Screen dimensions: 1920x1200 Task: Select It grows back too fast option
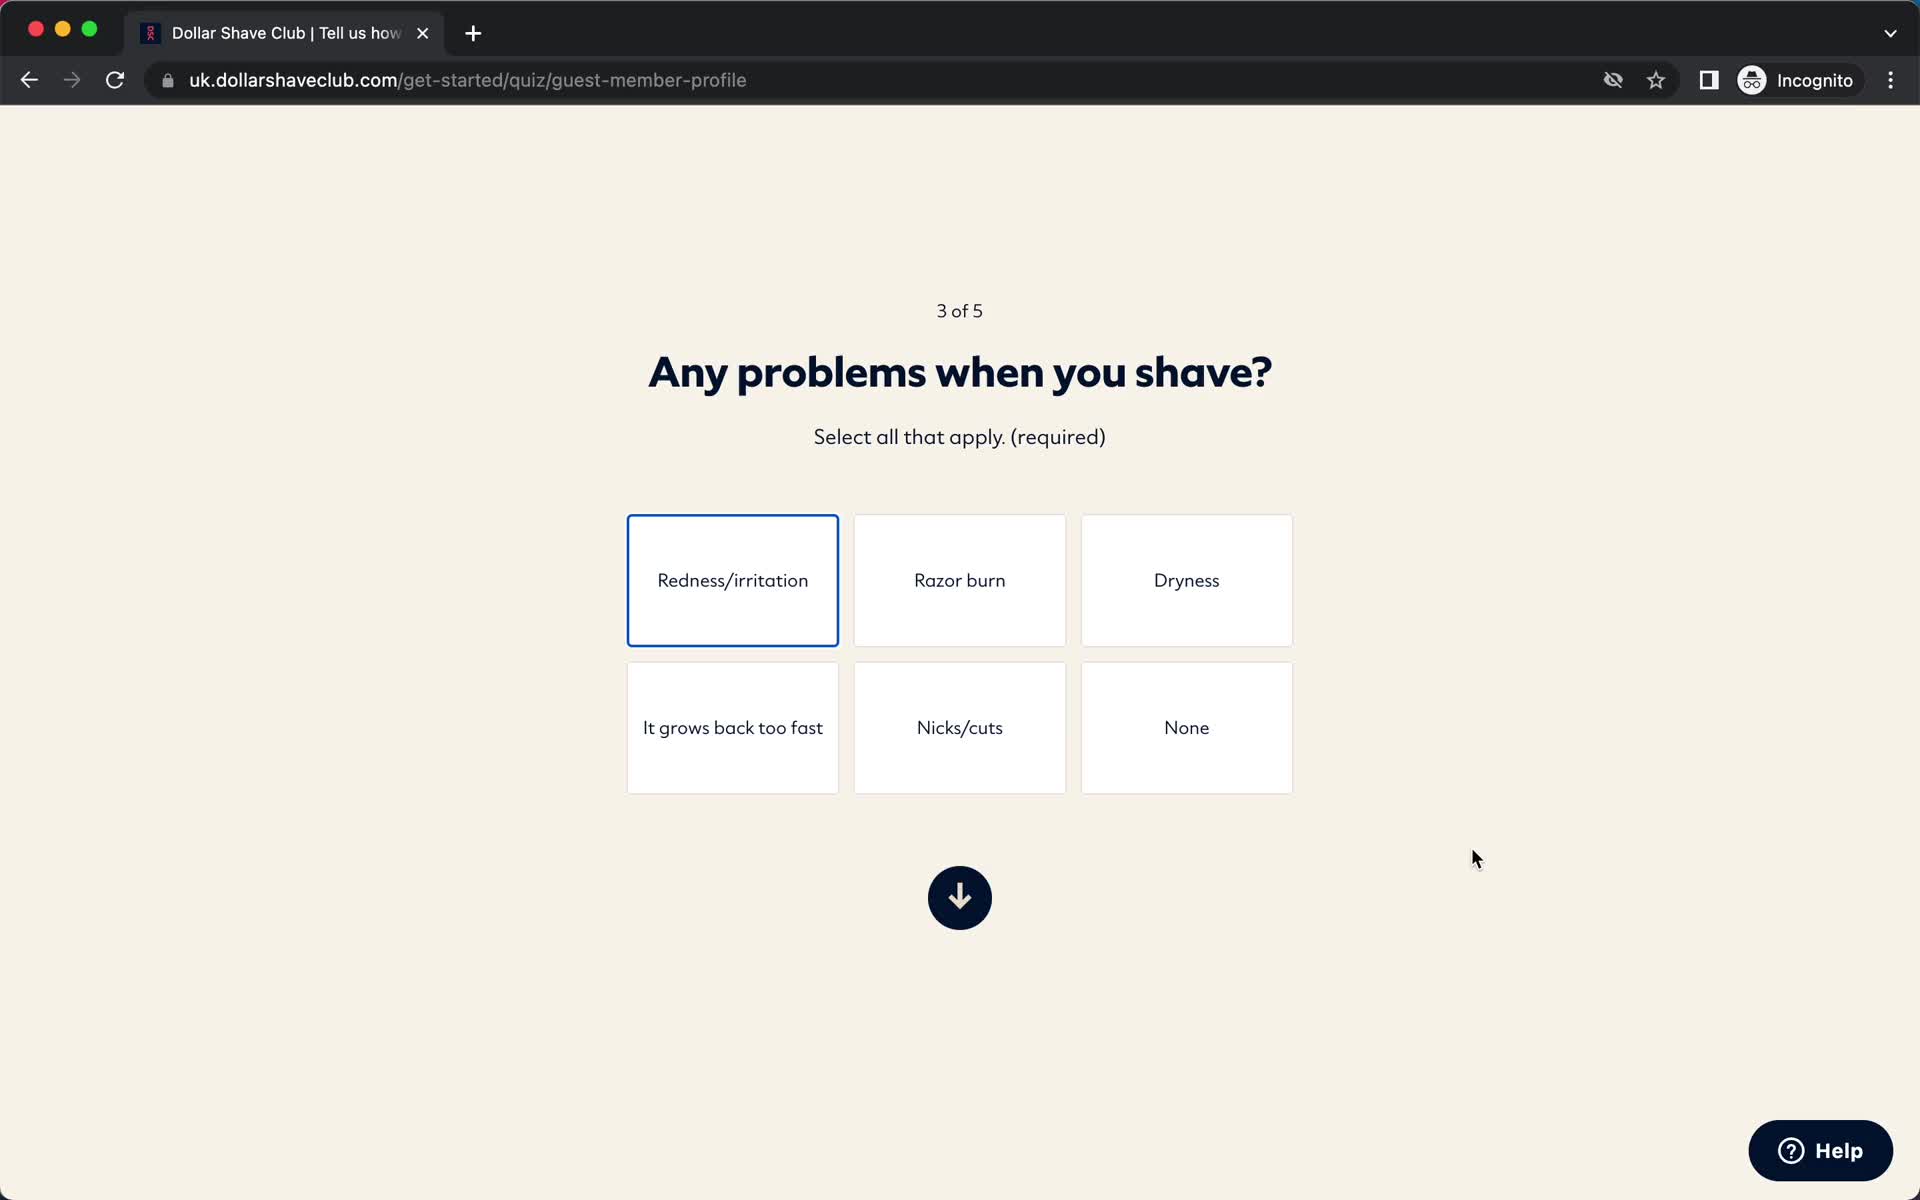[x=733, y=727]
